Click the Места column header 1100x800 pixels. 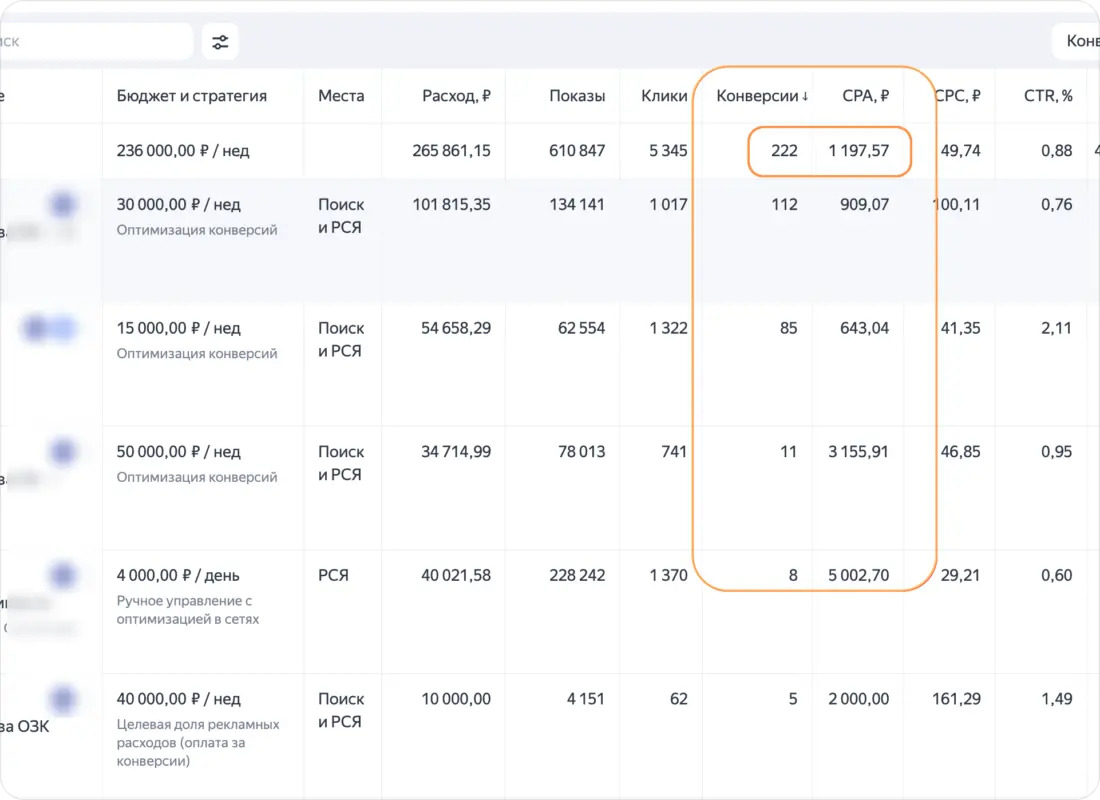[x=341, y=96]
